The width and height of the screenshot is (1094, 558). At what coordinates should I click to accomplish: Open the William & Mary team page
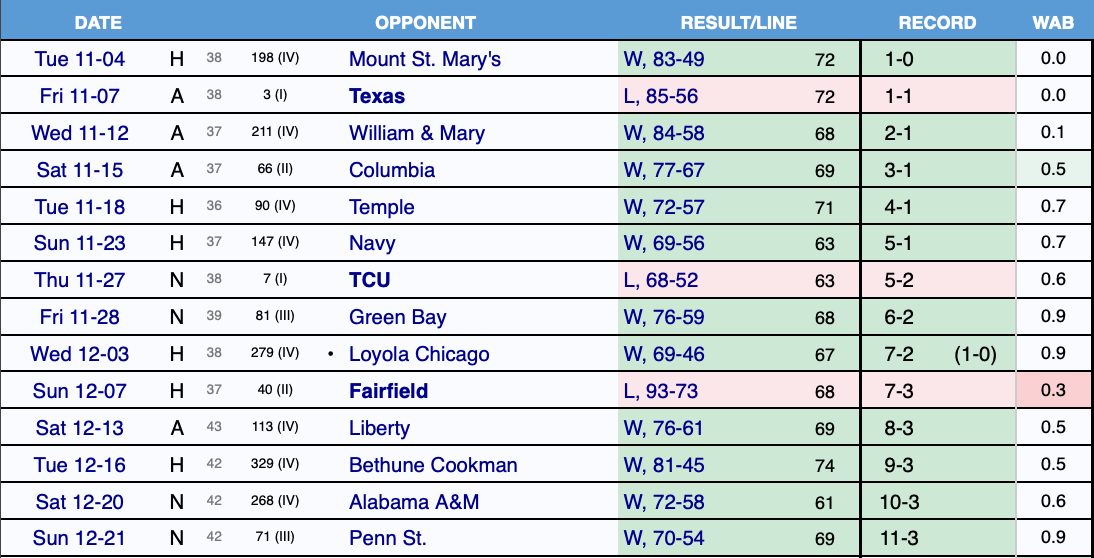pyautogui.click(x=417, y=133)
